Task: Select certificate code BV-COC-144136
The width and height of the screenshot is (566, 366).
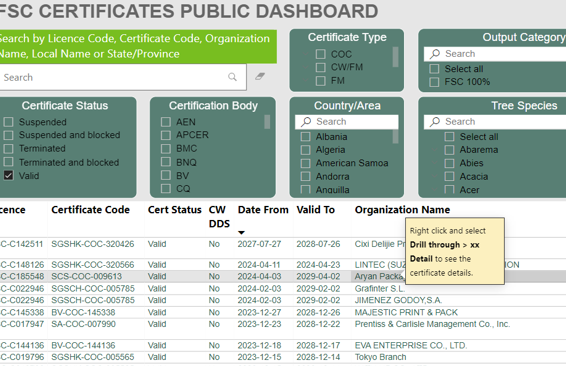Action: pyautogui.click(x=83, y=345)
